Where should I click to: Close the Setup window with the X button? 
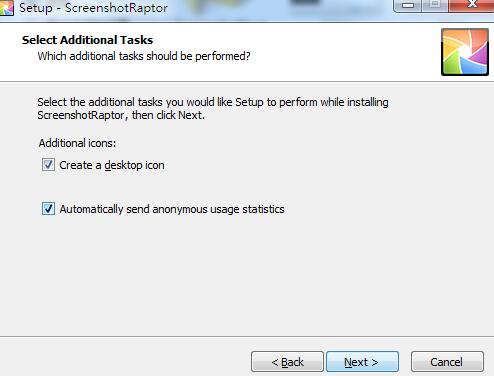471,5
